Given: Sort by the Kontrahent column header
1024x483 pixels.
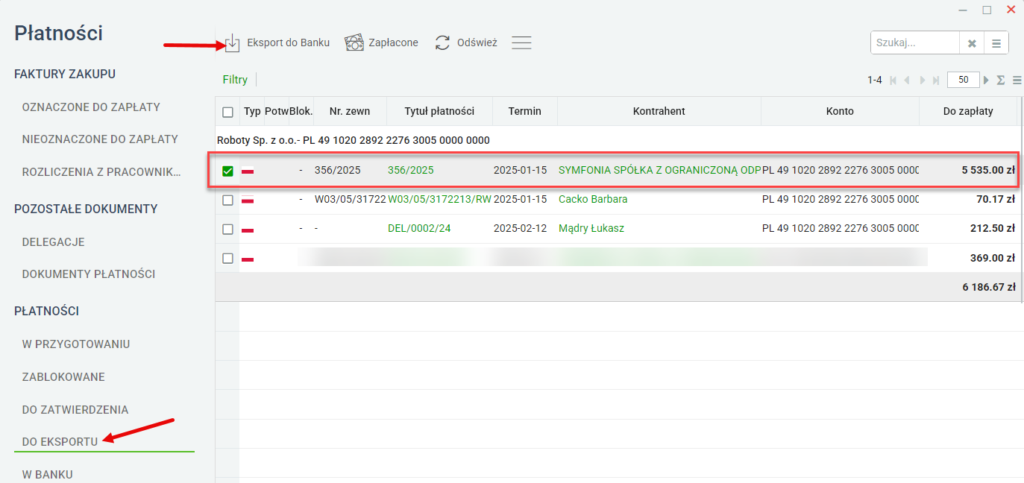Looking at the screenshot, I should tap(659, 112).
